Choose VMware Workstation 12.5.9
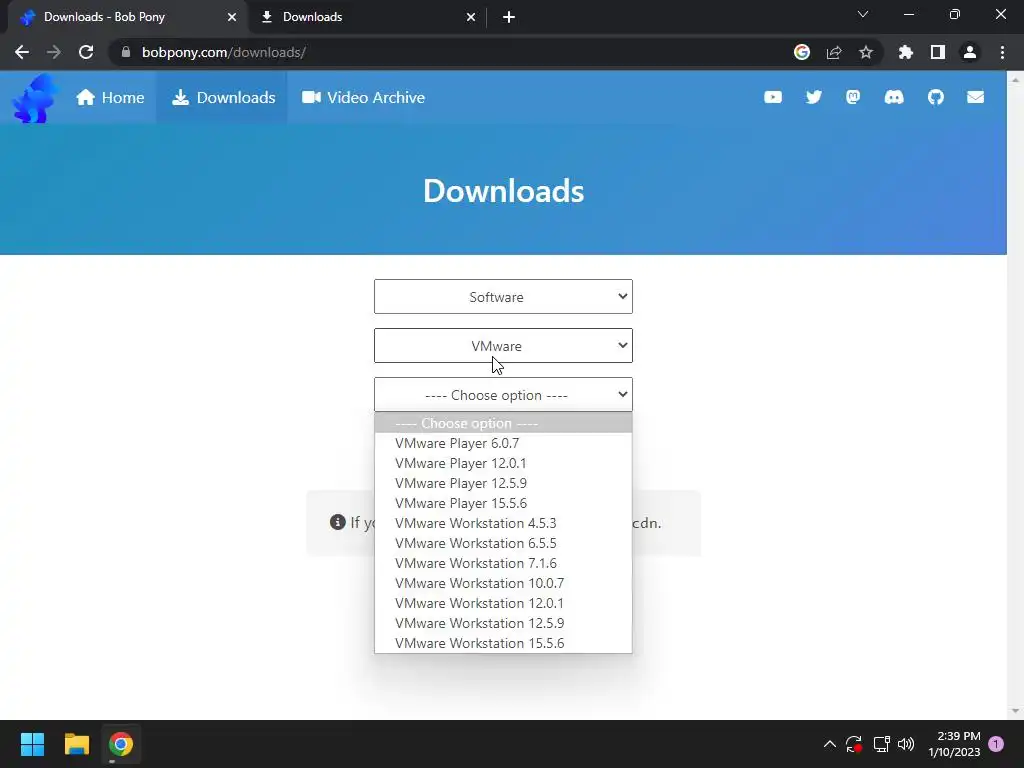Screen dimensions: 1024x768 pyautogui.click(x=503, y=623)
